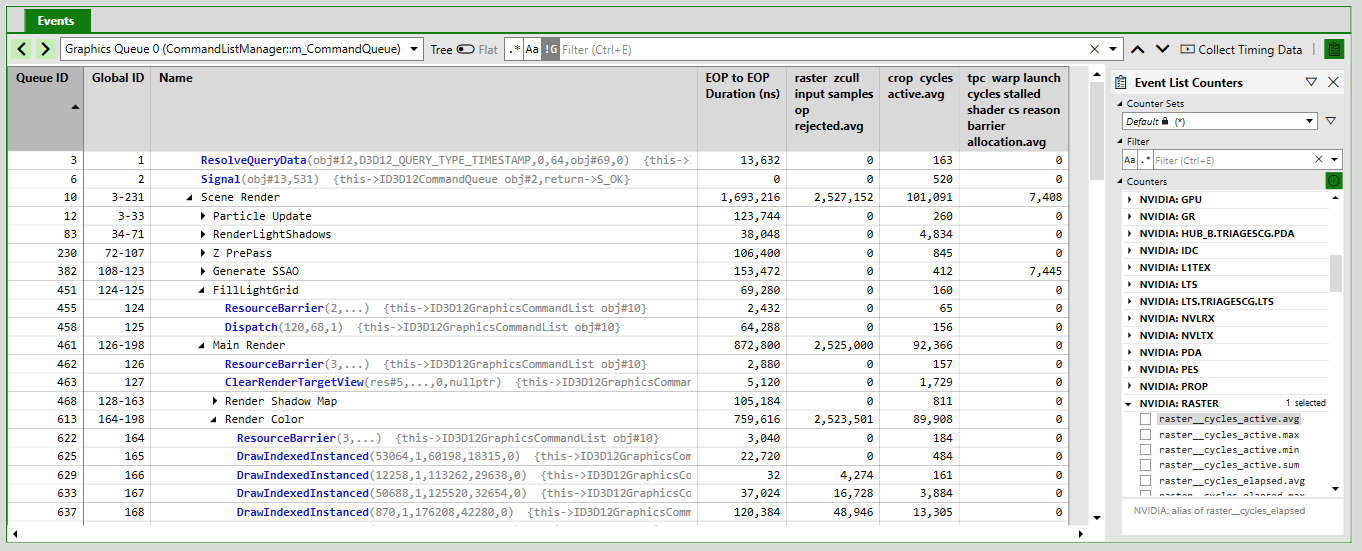Expand the Z PrePass node
Screen dimensions: 1362x551
click(203, 253)
